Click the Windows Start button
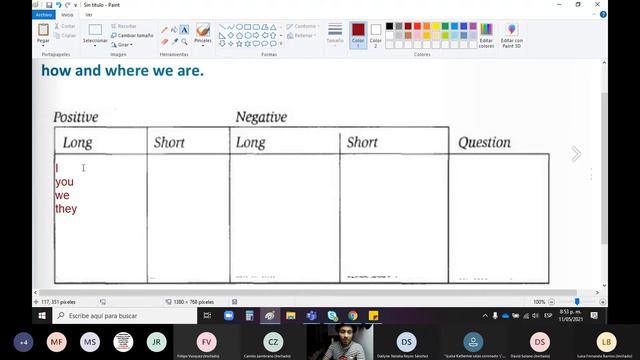 click(42, 316)
